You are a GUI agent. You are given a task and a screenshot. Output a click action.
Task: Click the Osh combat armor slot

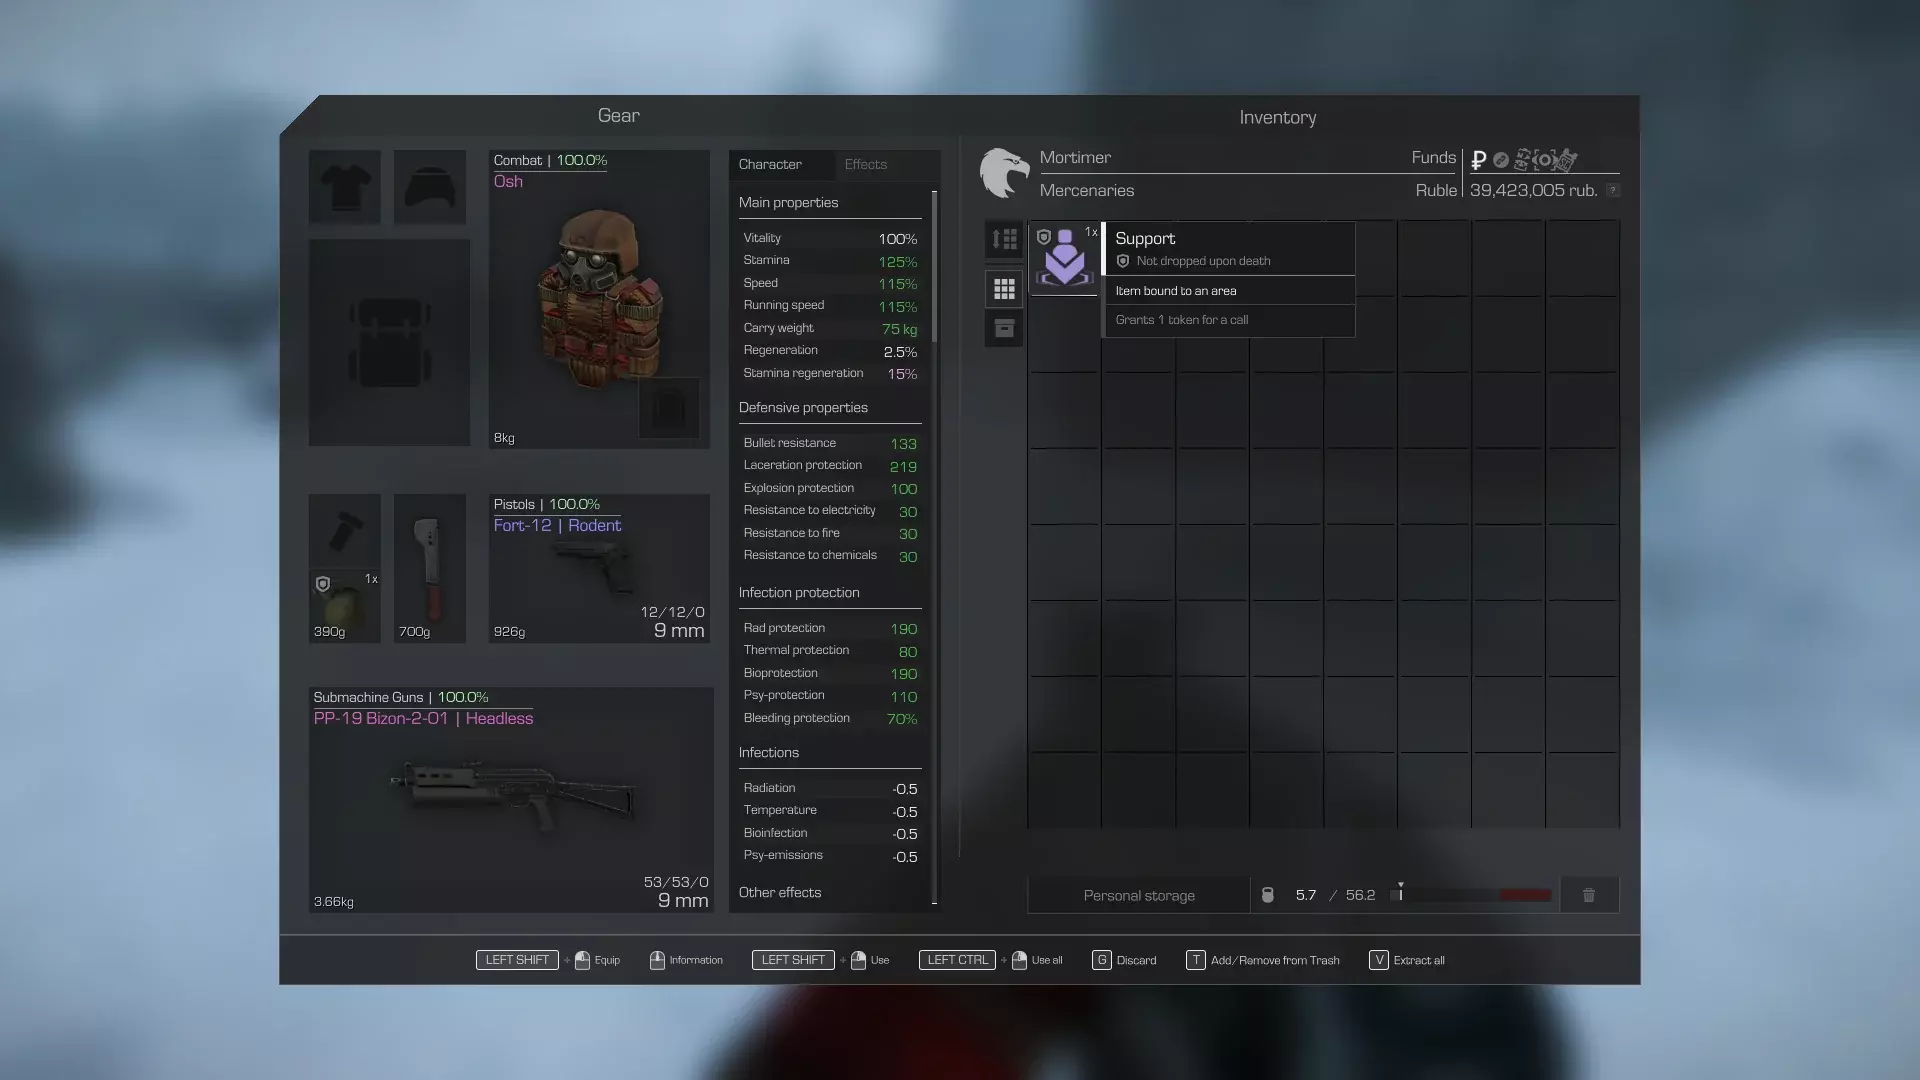(599, 300)
